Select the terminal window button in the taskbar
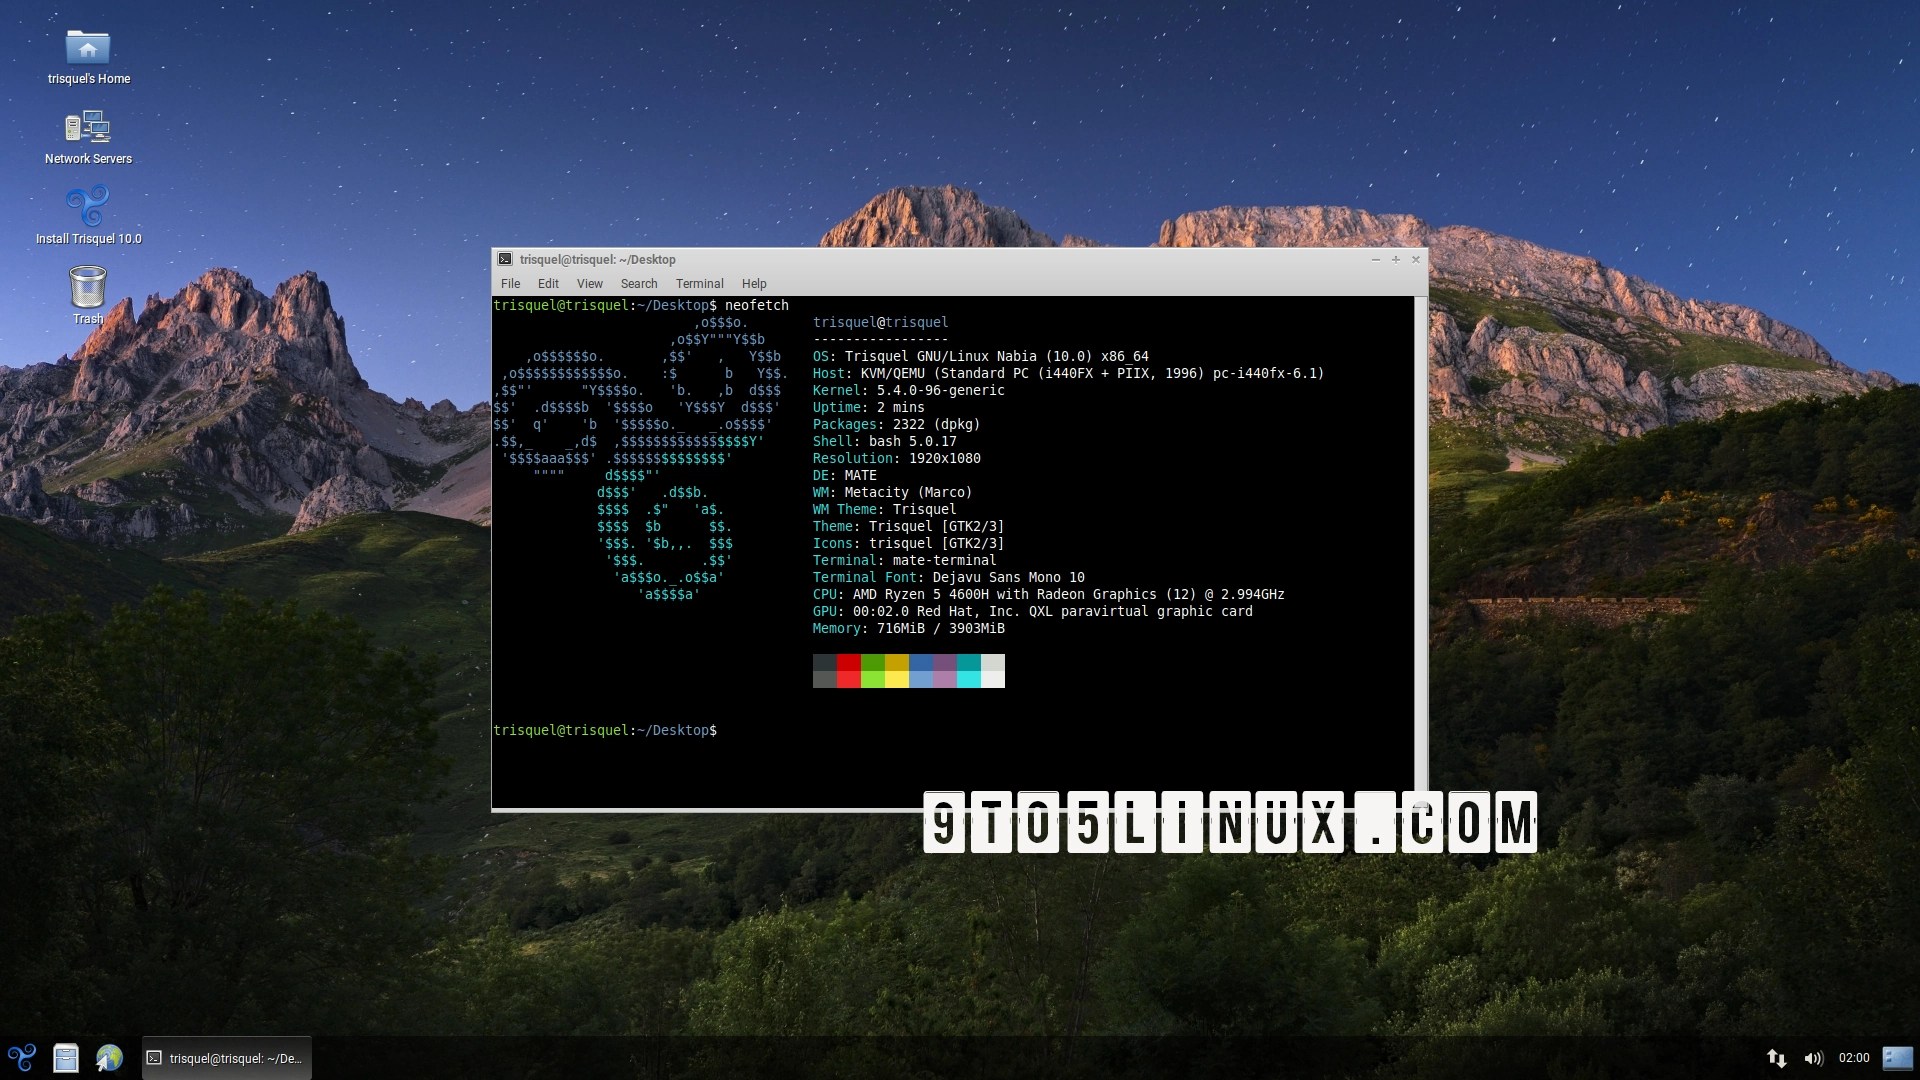The image size is (1920, 1080). click(226, 1058)
